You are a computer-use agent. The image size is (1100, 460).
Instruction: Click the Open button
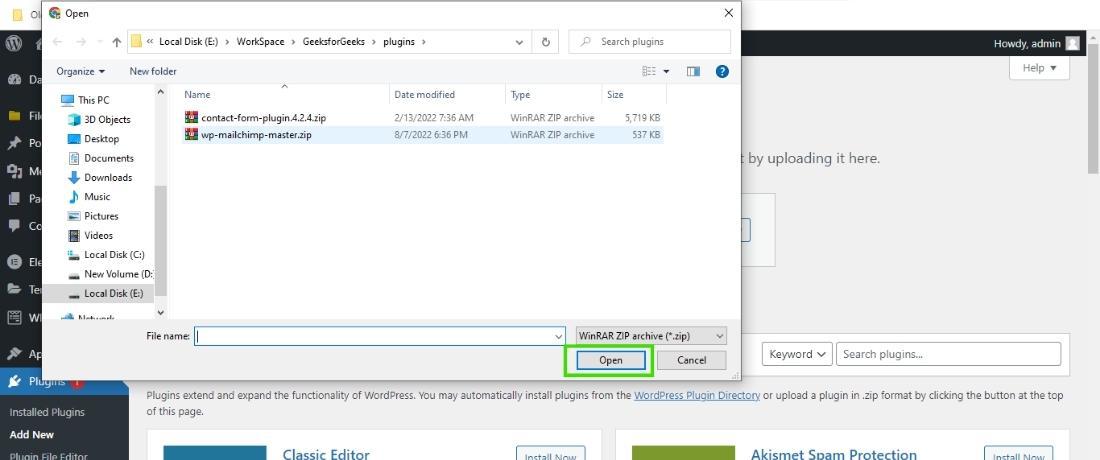click(x=610, y=360)
